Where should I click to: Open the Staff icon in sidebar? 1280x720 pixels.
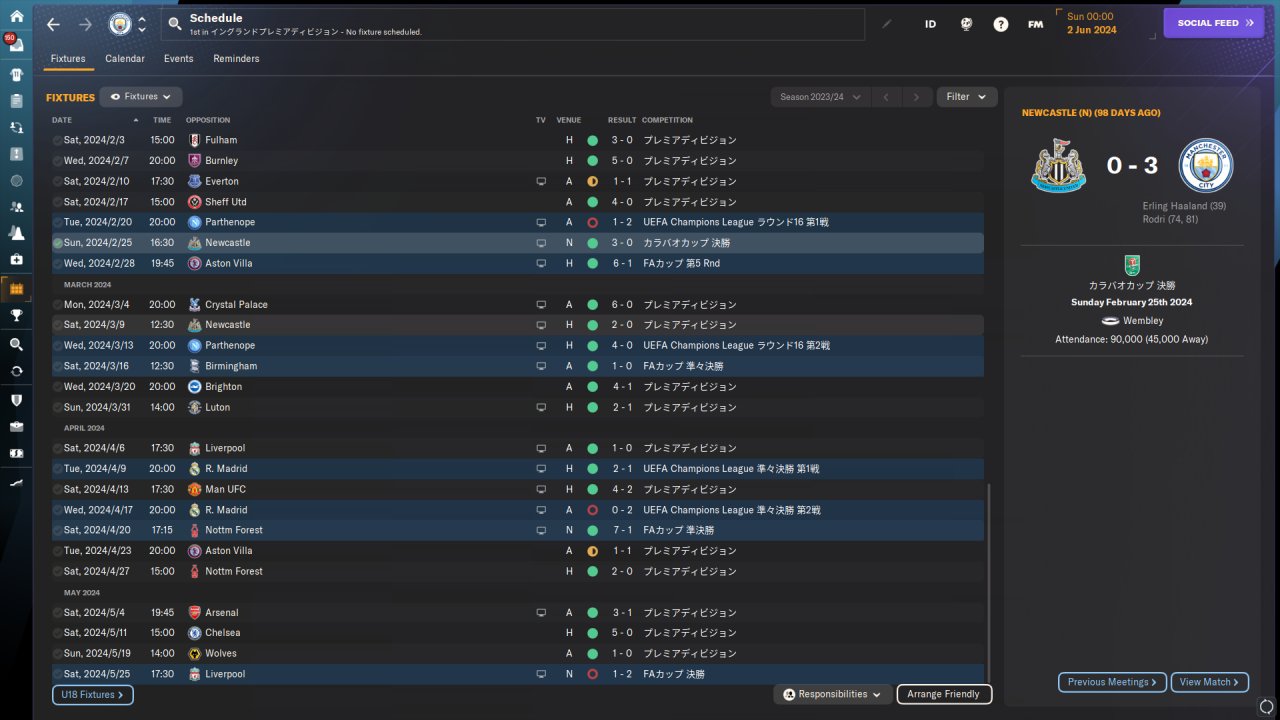16,207
